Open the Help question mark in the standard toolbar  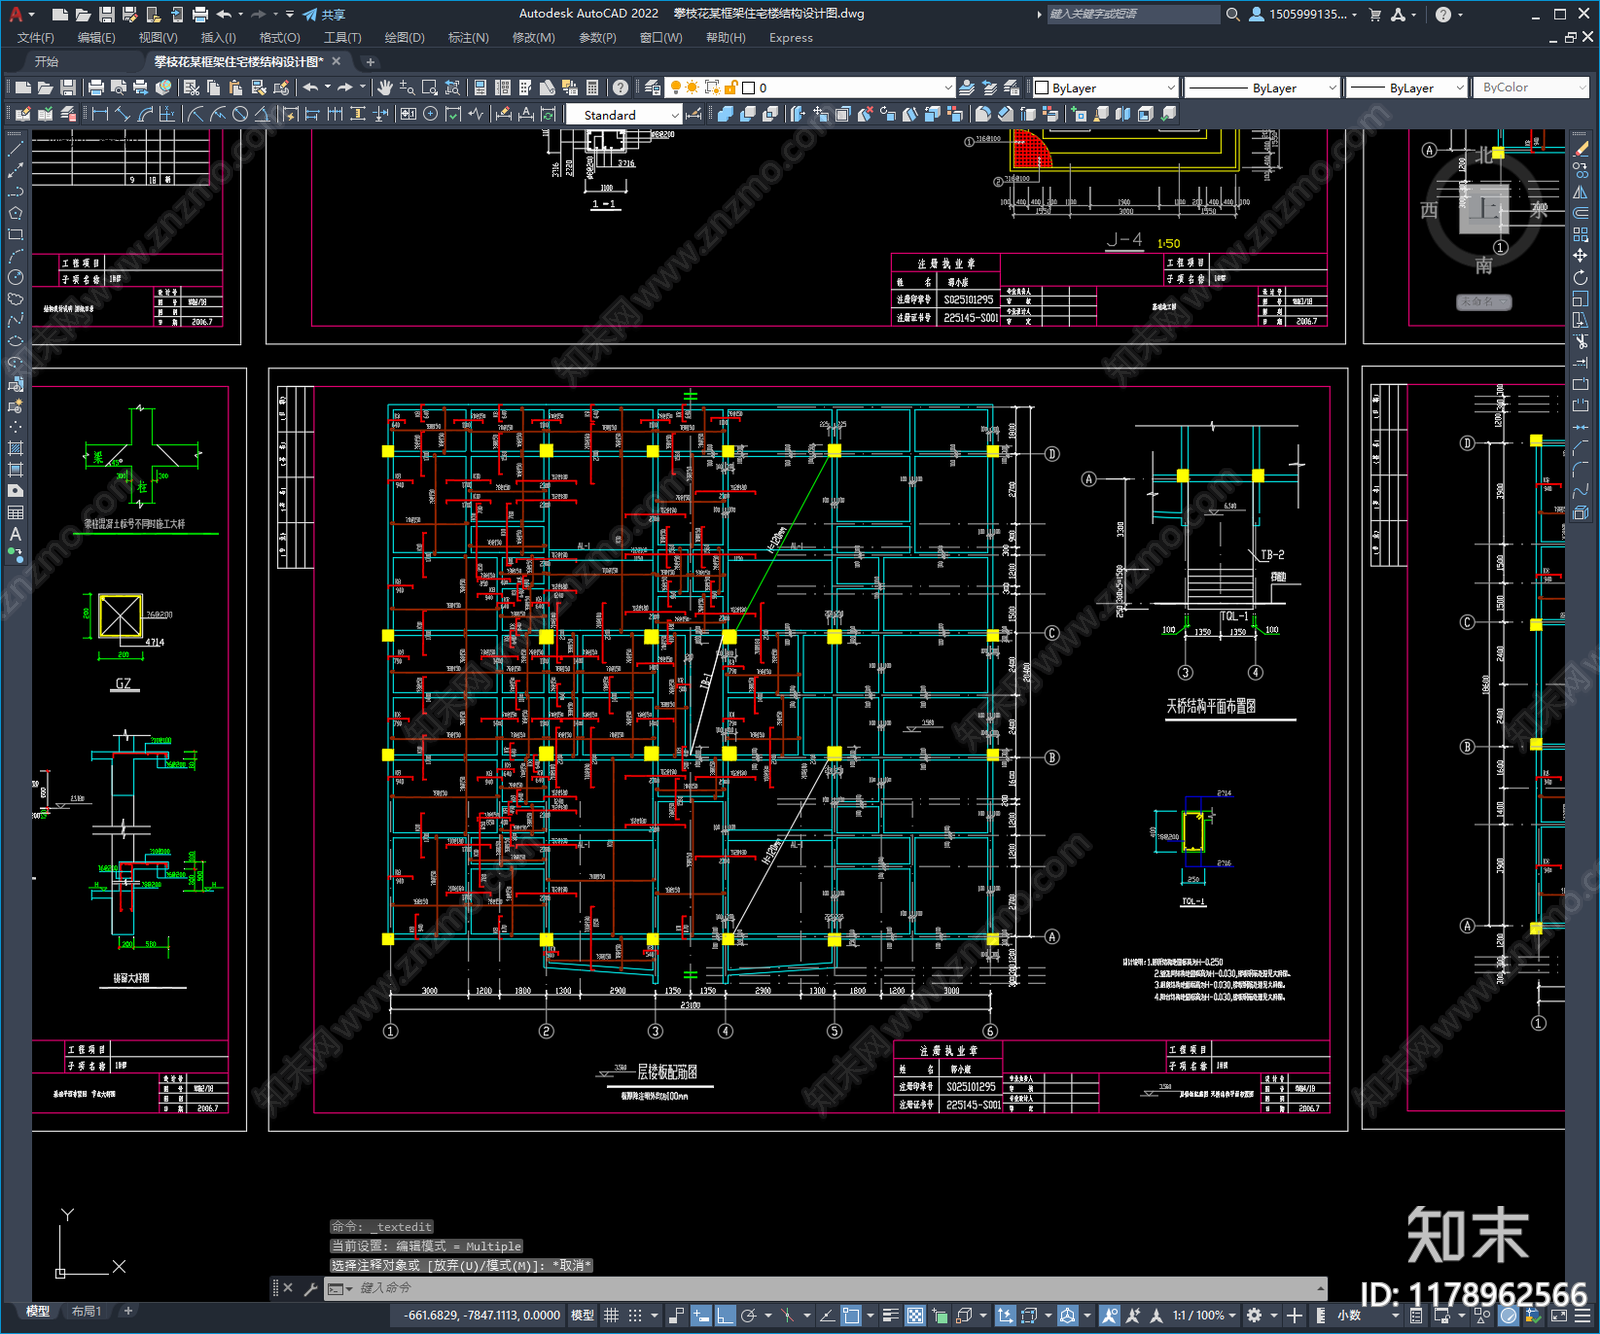pyautogui.click(x=621, y=88)
